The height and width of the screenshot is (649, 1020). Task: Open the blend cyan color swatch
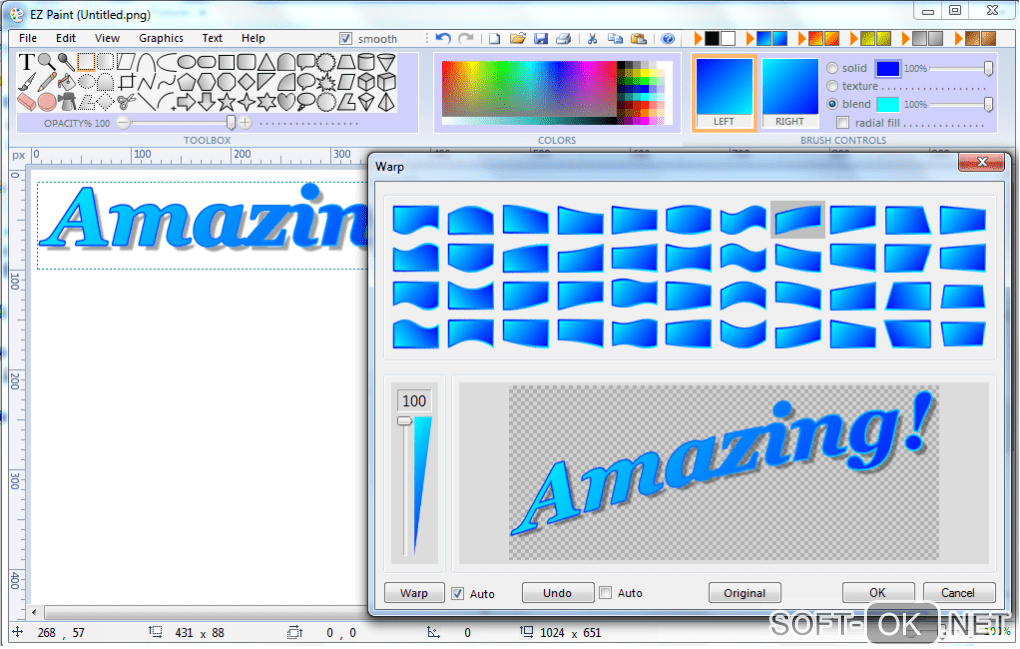(887, 104)
